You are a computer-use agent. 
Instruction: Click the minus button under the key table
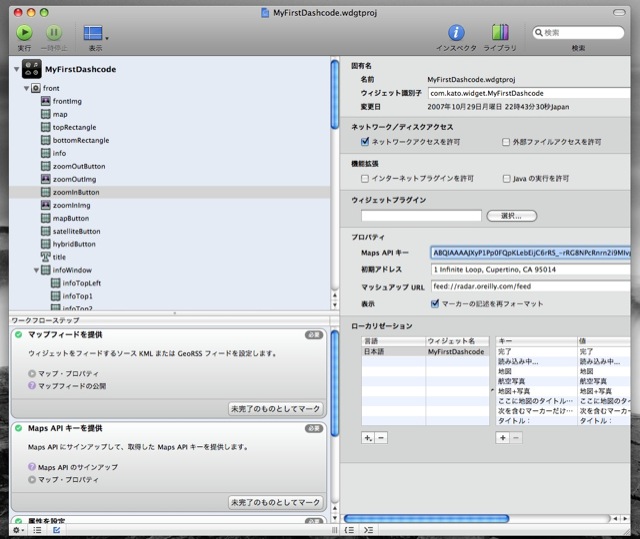click(x=516, y=438)
